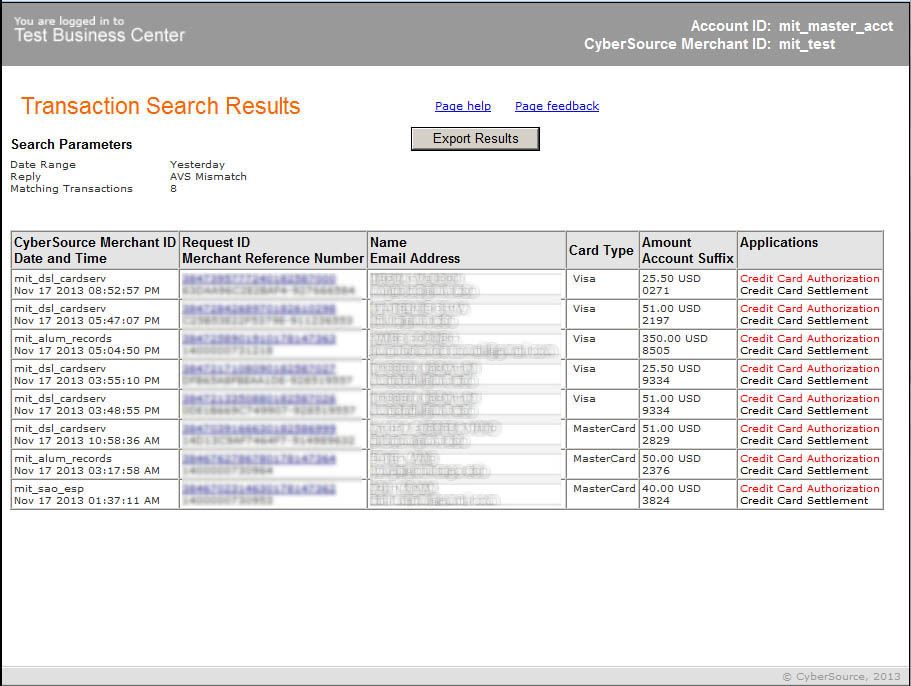Open the Page feedback link
Image resolution: width=911 pixels, height=686 pixels.
pos(556,106)
